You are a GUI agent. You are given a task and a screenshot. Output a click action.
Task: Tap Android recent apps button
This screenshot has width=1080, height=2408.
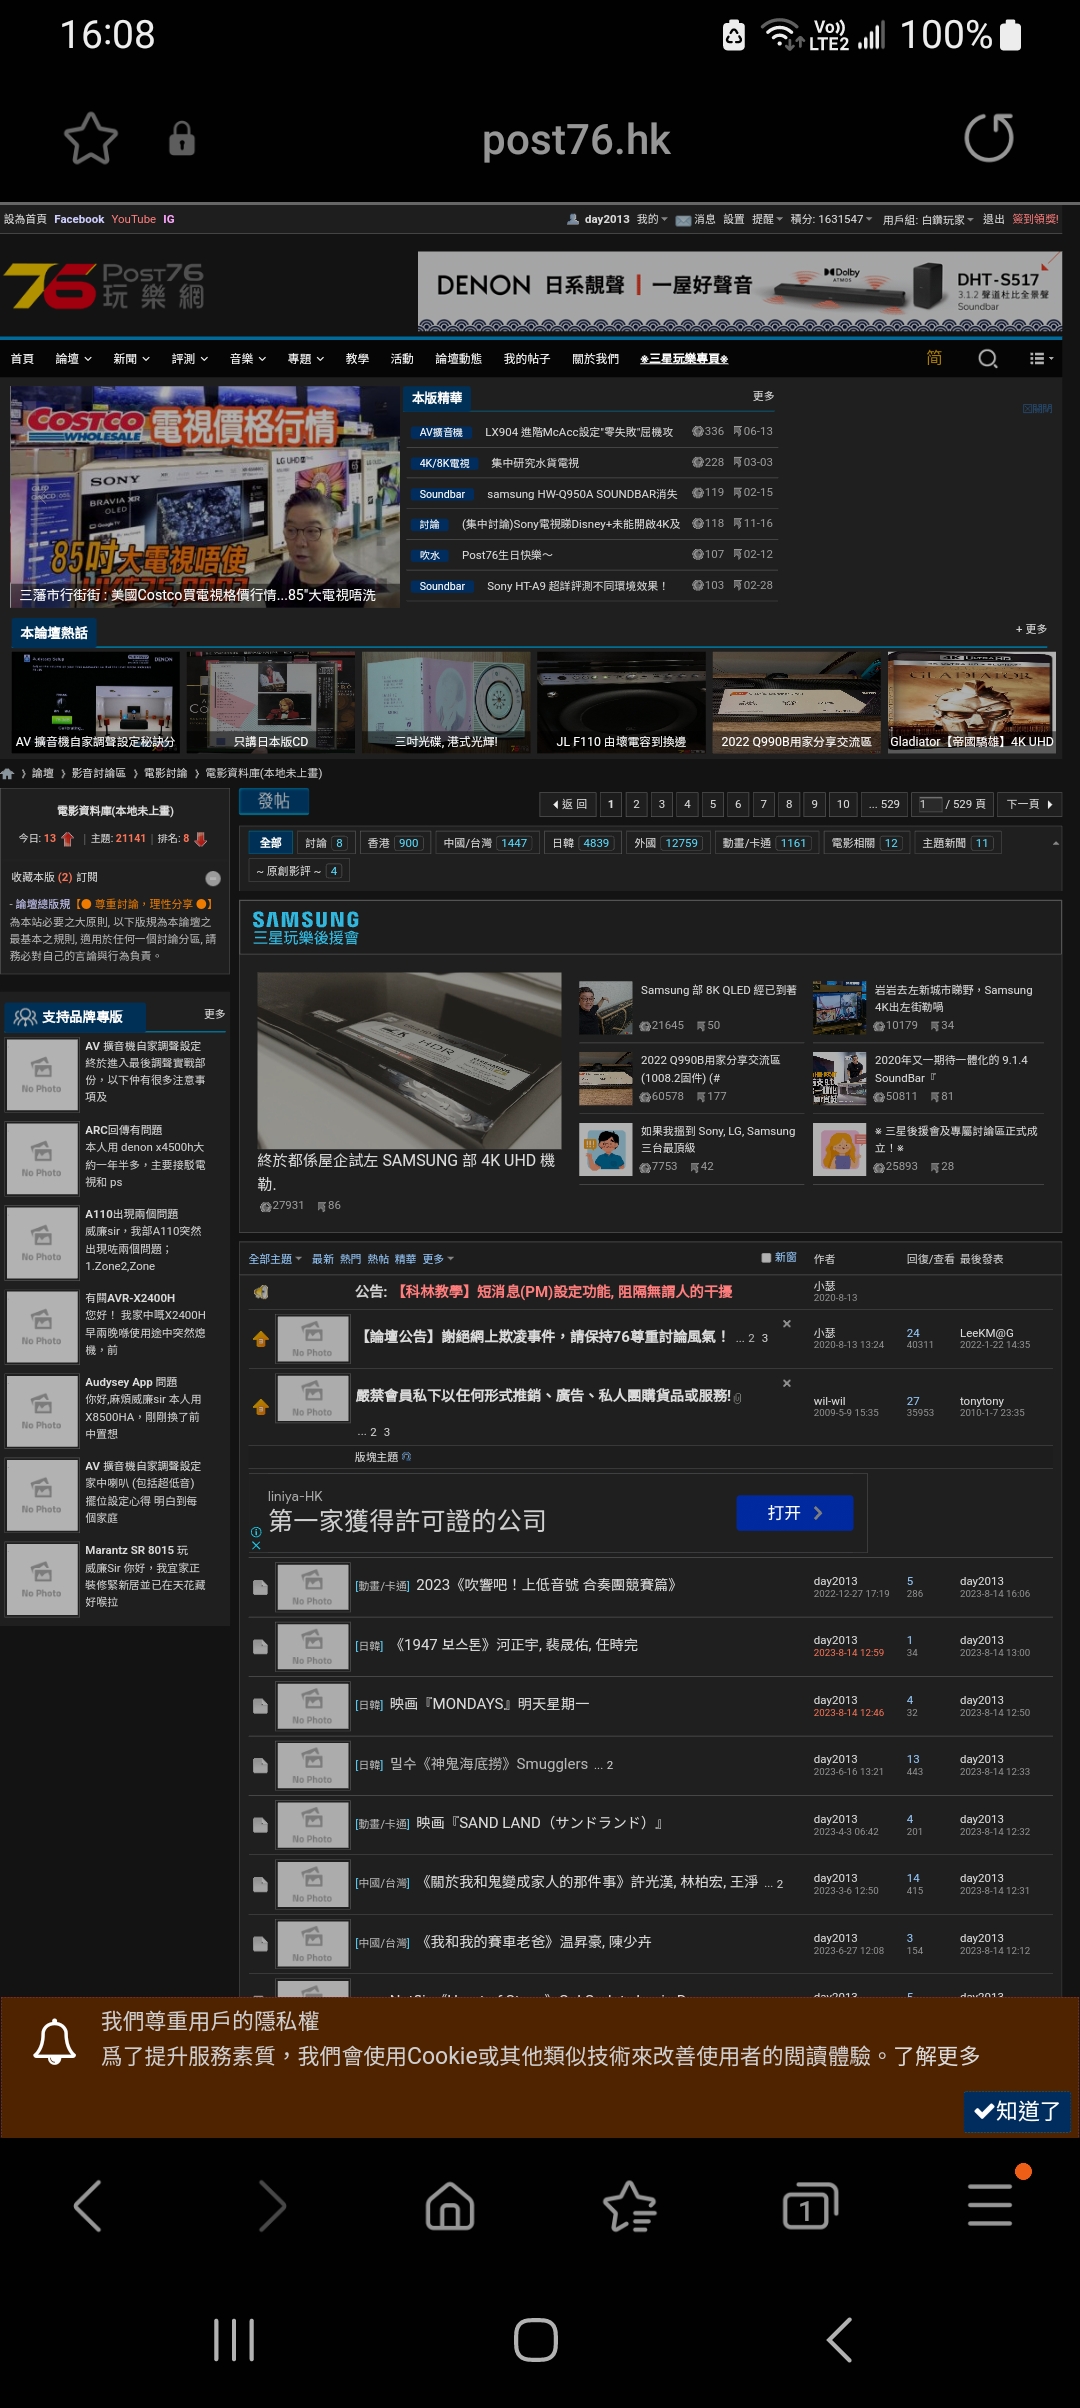(x=234, y=2340)
